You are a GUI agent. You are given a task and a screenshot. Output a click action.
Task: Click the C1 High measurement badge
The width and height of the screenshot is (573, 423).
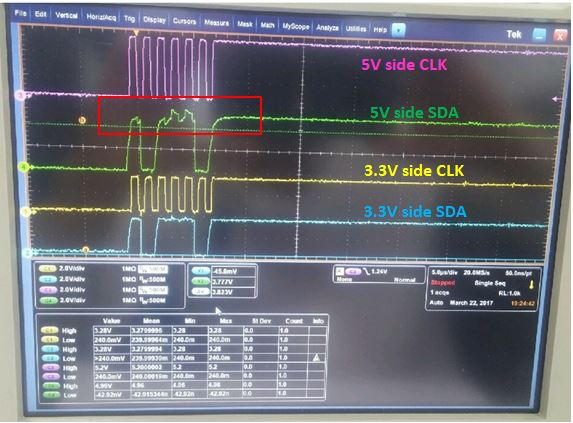tap(49, 331)
